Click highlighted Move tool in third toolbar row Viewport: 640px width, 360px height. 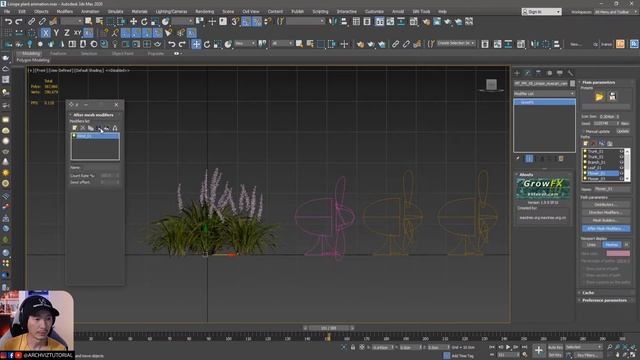(x=196, y=44)
